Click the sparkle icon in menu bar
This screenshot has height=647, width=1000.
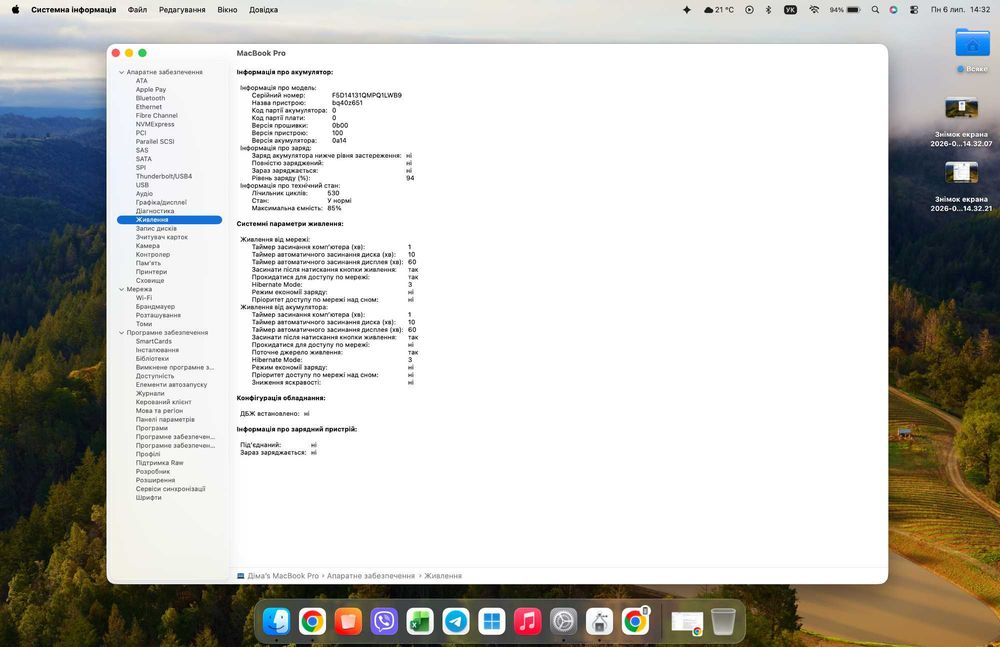click(x=687, y=10)
